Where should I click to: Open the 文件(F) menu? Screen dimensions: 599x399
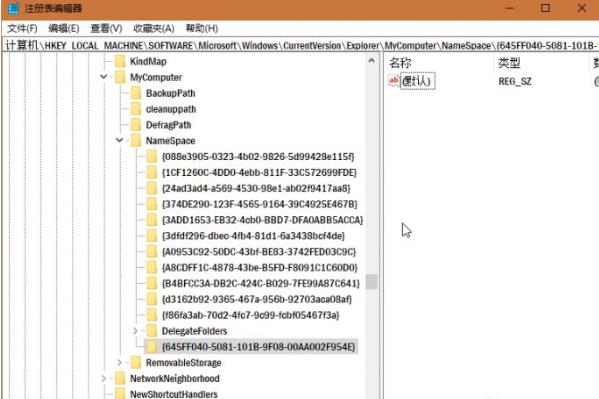click(23, 28)
